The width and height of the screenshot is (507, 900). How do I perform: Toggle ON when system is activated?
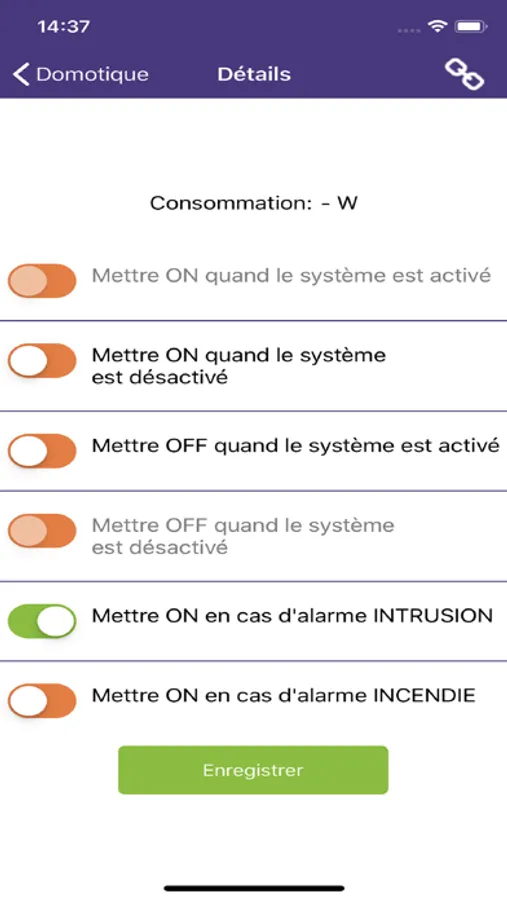[42, 281]
